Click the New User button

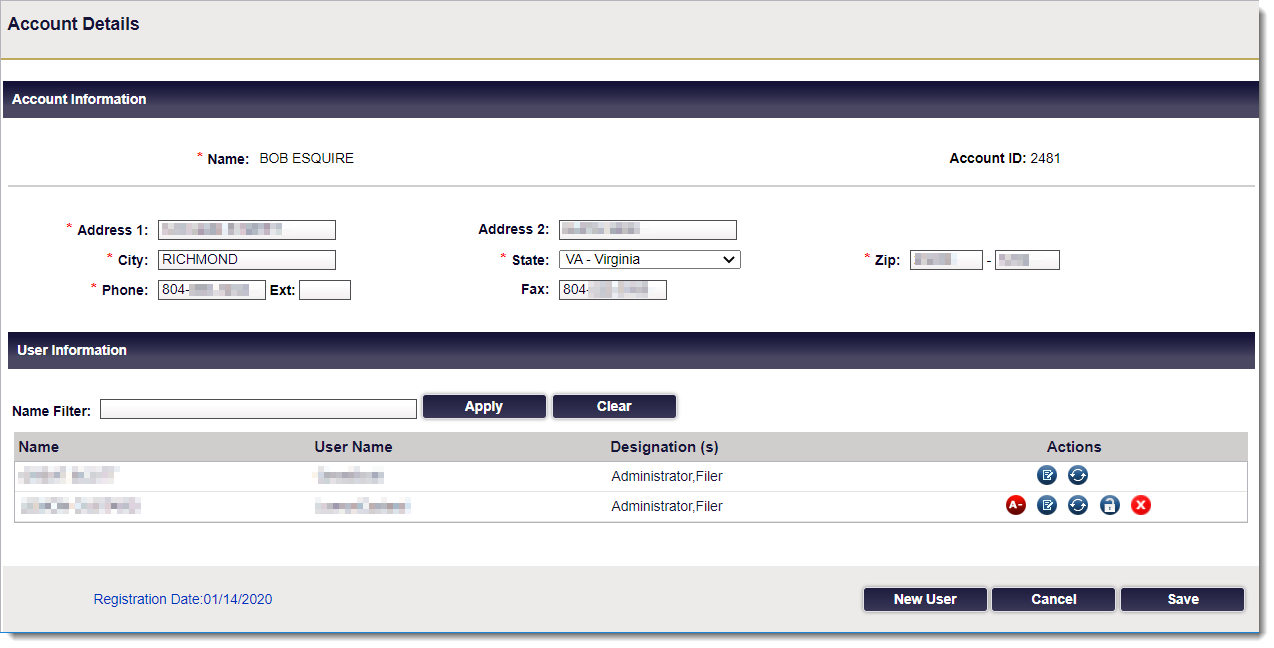925,599
